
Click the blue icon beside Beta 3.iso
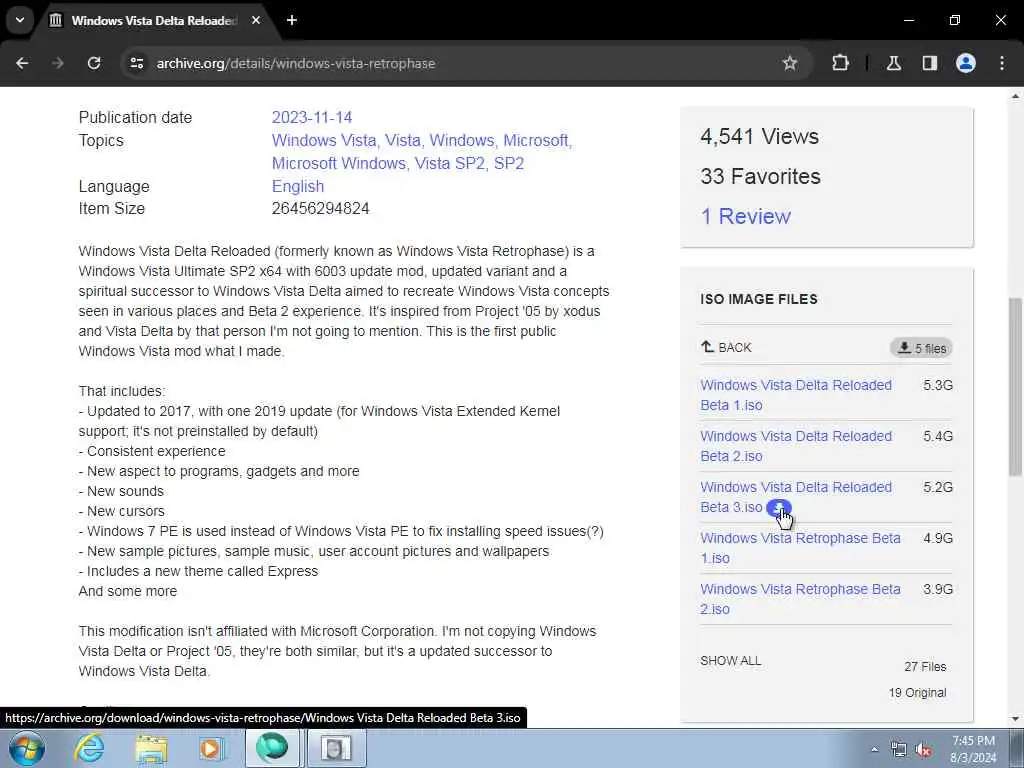click(778, 507)
